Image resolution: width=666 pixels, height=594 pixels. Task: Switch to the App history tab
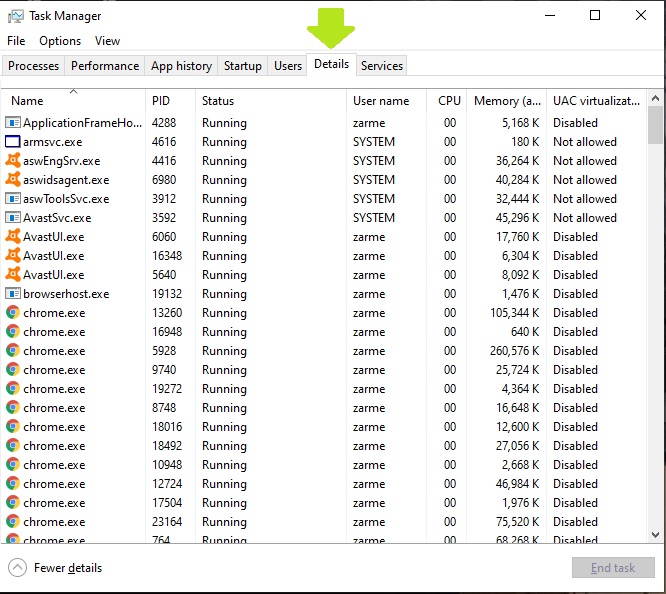(181, 66)
